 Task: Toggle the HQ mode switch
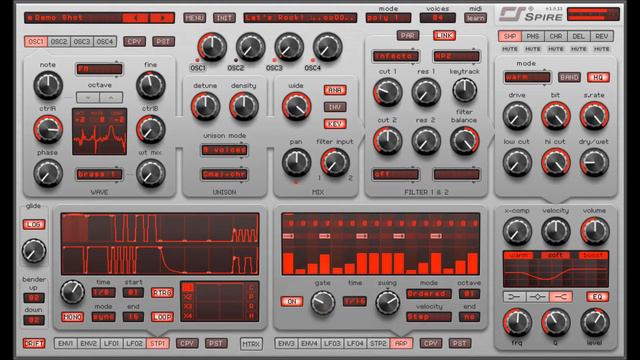[598, 77]
